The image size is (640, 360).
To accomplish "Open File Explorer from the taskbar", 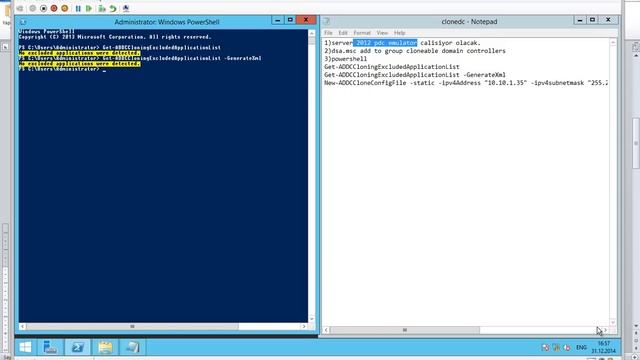I will coord(105,347).
